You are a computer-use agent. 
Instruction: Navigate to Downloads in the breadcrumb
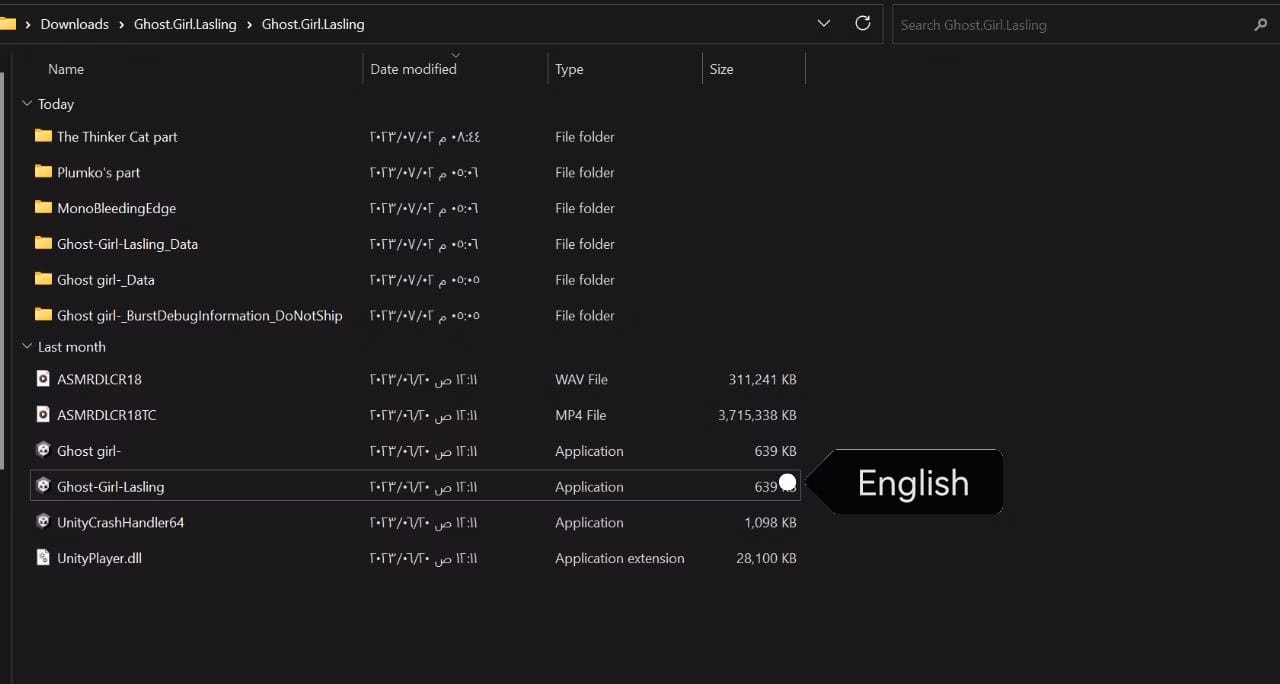74,24
